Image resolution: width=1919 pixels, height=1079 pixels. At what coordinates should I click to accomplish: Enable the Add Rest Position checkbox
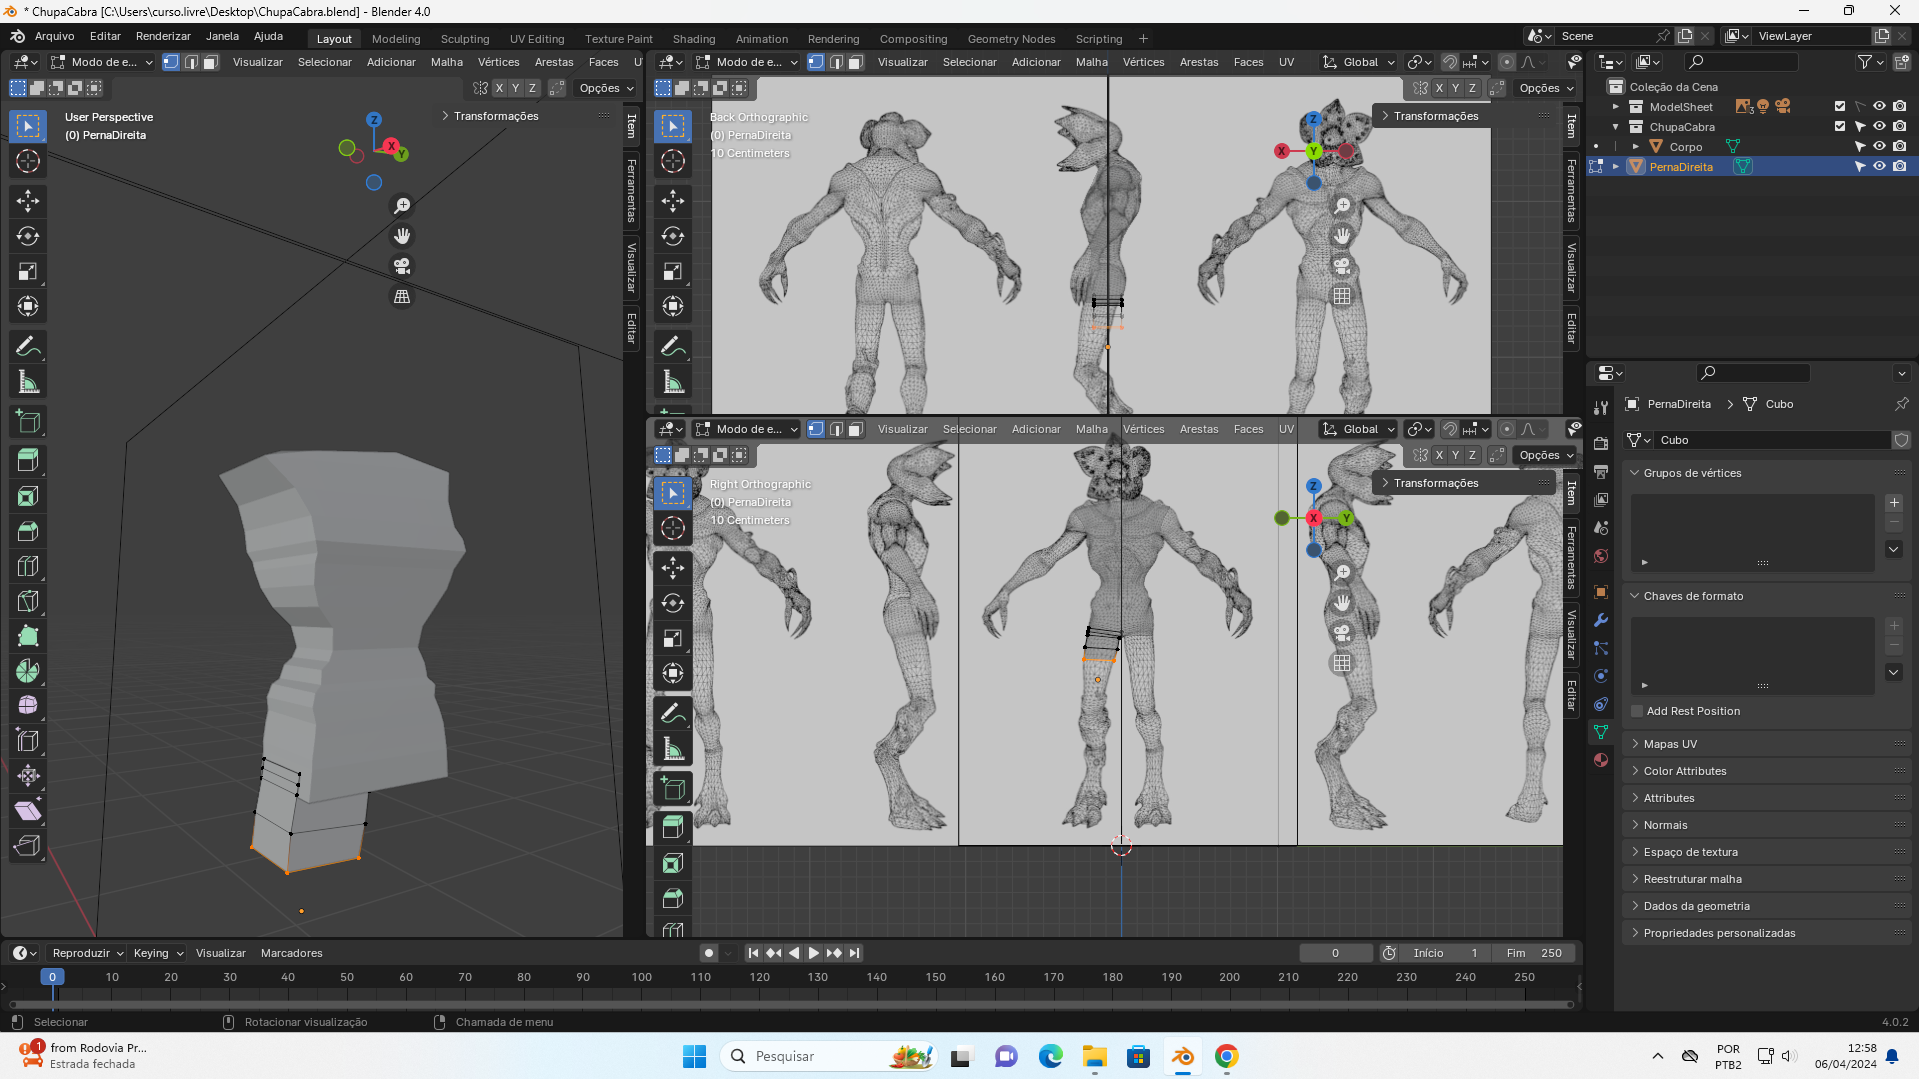(x=1637, y=711)
